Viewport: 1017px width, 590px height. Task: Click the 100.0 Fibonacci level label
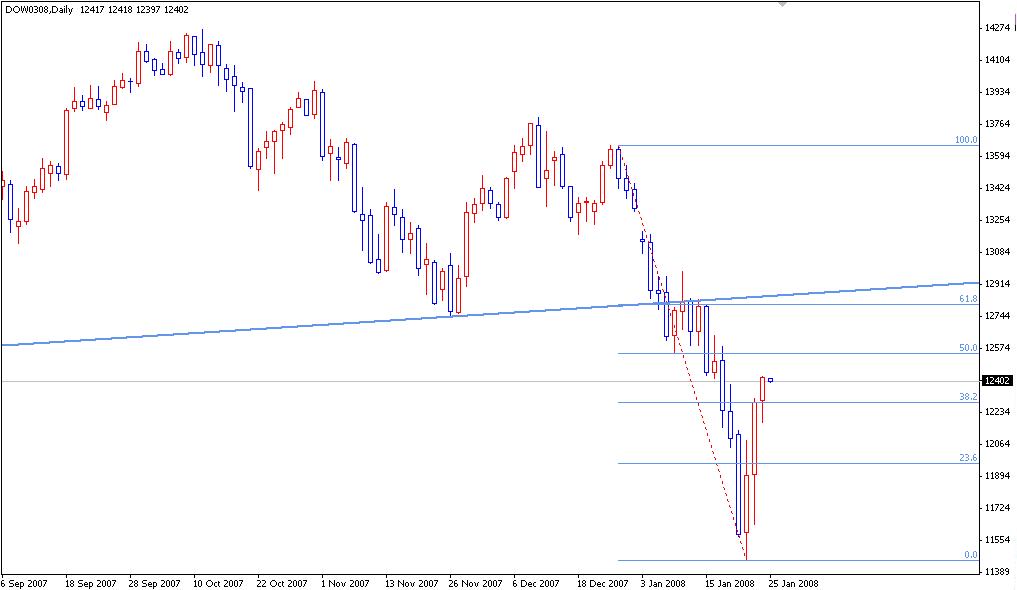pyautogui.click(x=964, y=140)
